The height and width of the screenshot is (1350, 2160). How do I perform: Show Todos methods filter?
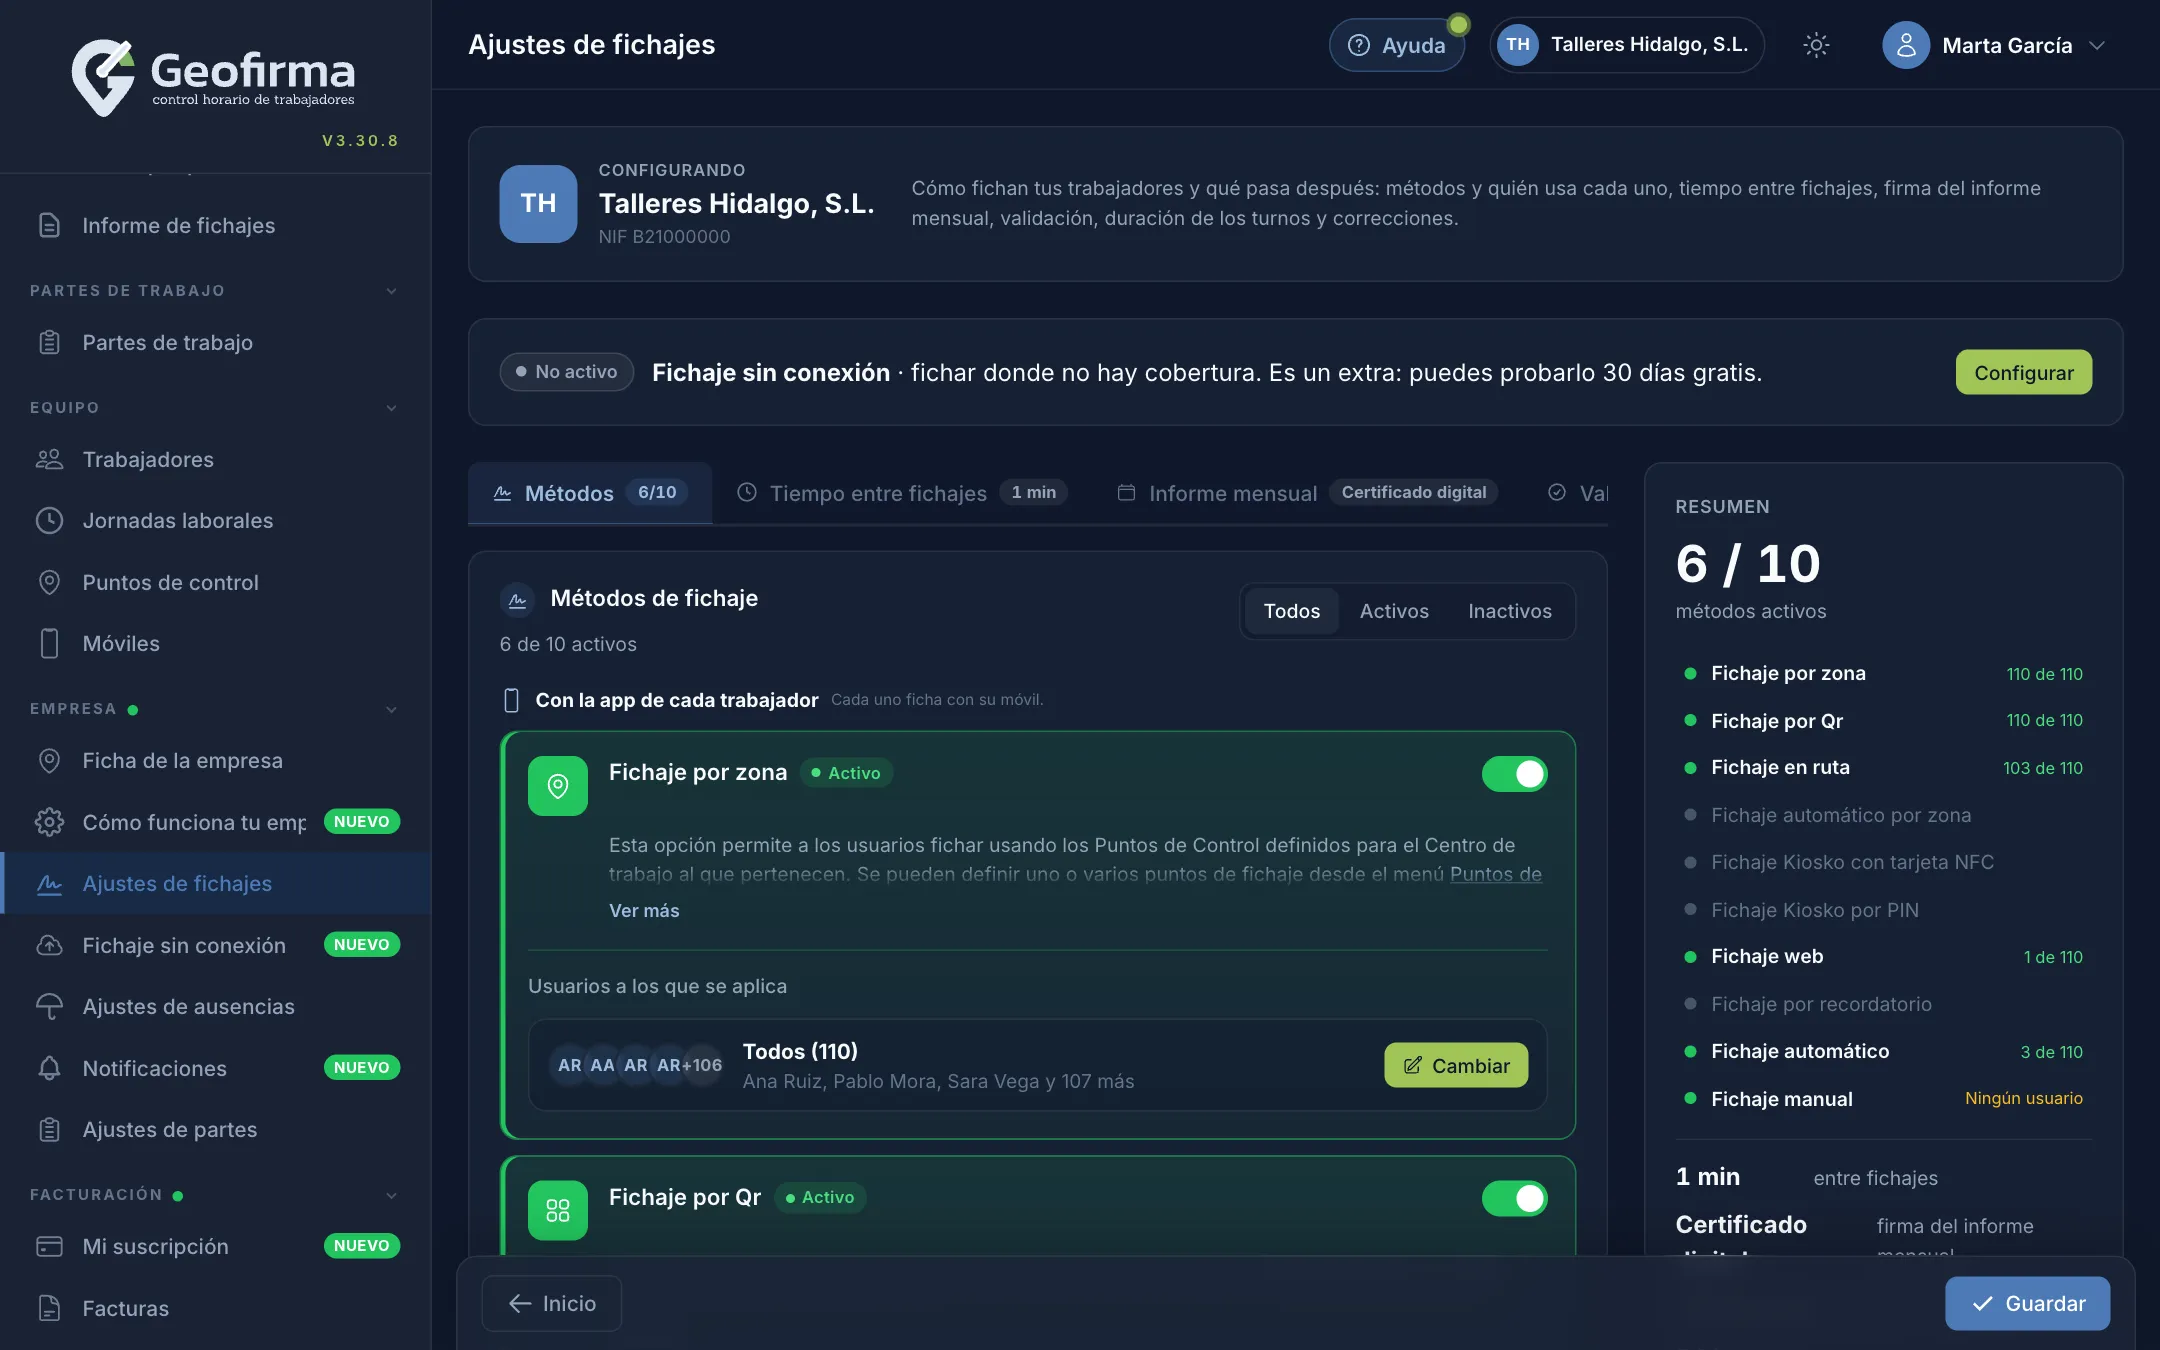pyautogui.click(x=1292, y=611)
